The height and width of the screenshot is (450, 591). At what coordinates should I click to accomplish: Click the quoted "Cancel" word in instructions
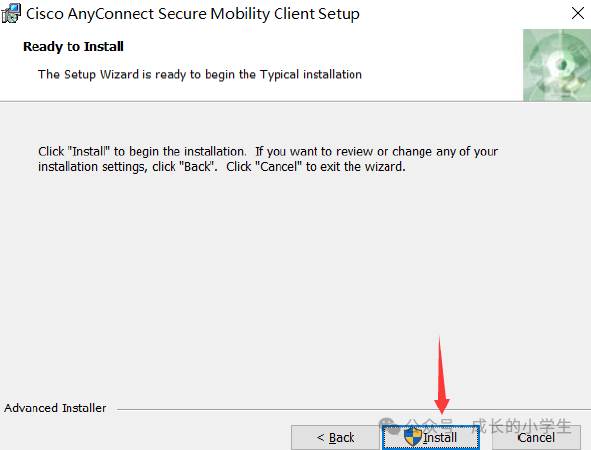[281, 167]
